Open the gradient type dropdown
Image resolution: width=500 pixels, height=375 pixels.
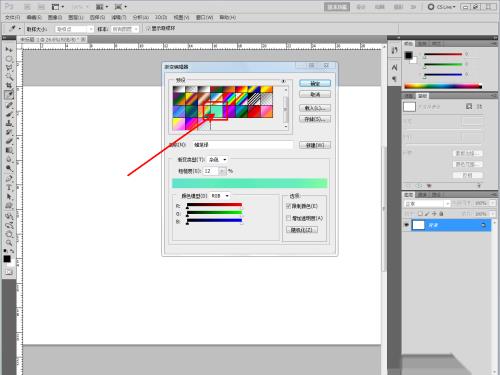click(217, 160)
